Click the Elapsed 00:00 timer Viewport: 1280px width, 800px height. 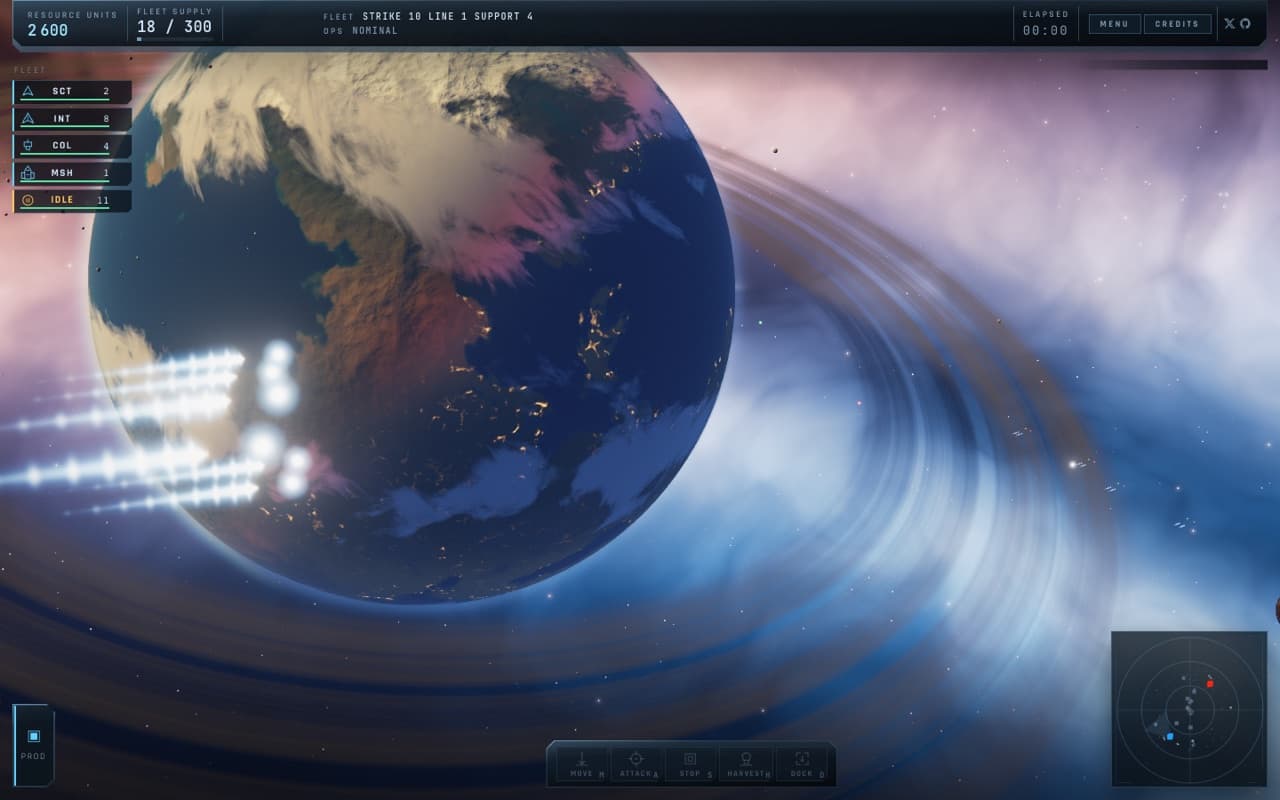[x=1045, y=24]
